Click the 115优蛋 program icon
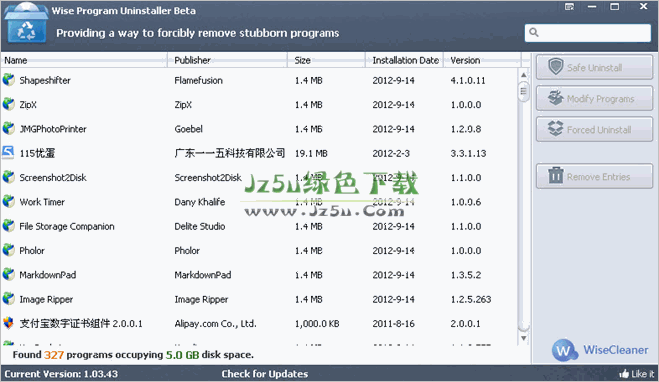Screen dimensions: 659x382 point(8,153)
